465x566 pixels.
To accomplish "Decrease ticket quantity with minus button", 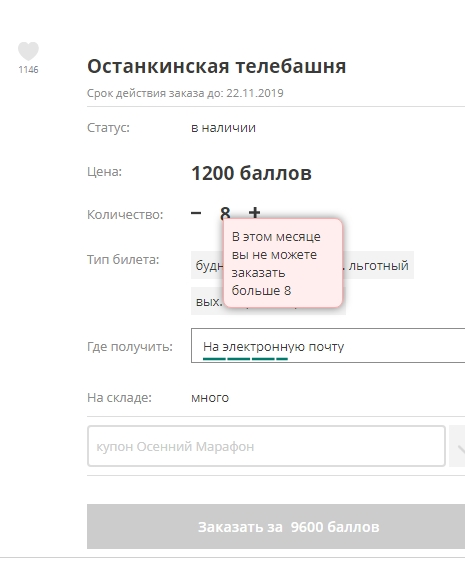I will point(196,213).
